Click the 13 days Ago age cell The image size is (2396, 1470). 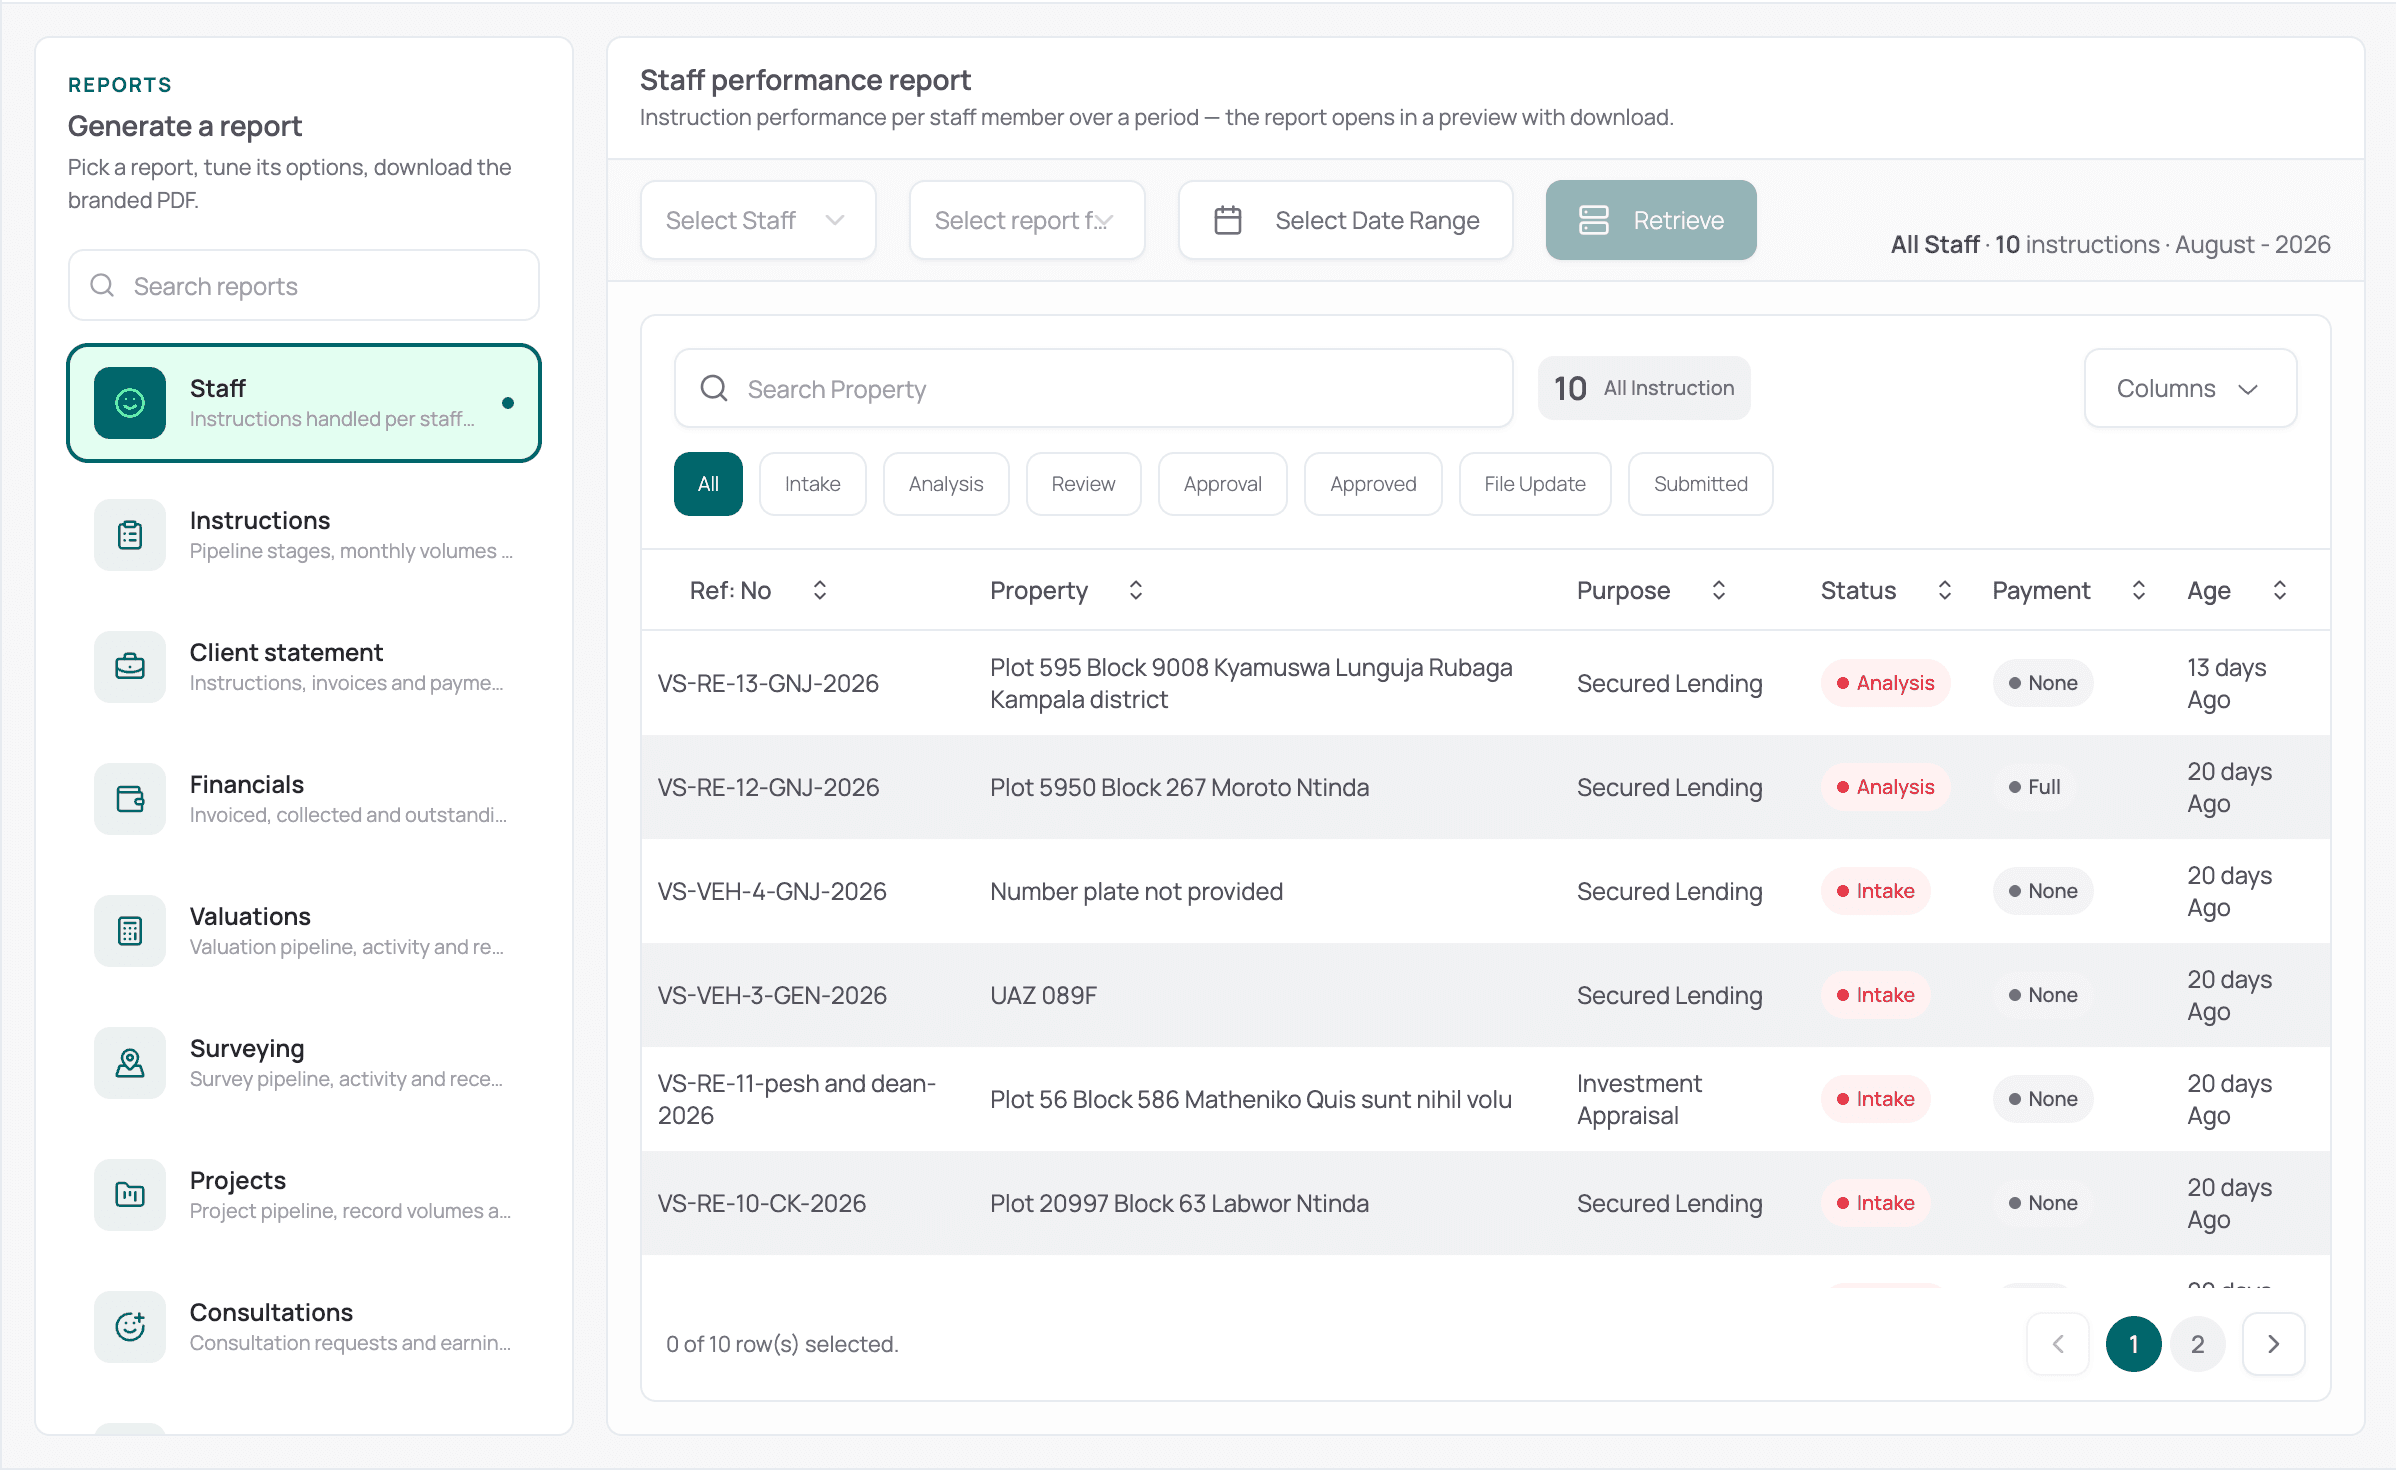[x=2226, y=683]
